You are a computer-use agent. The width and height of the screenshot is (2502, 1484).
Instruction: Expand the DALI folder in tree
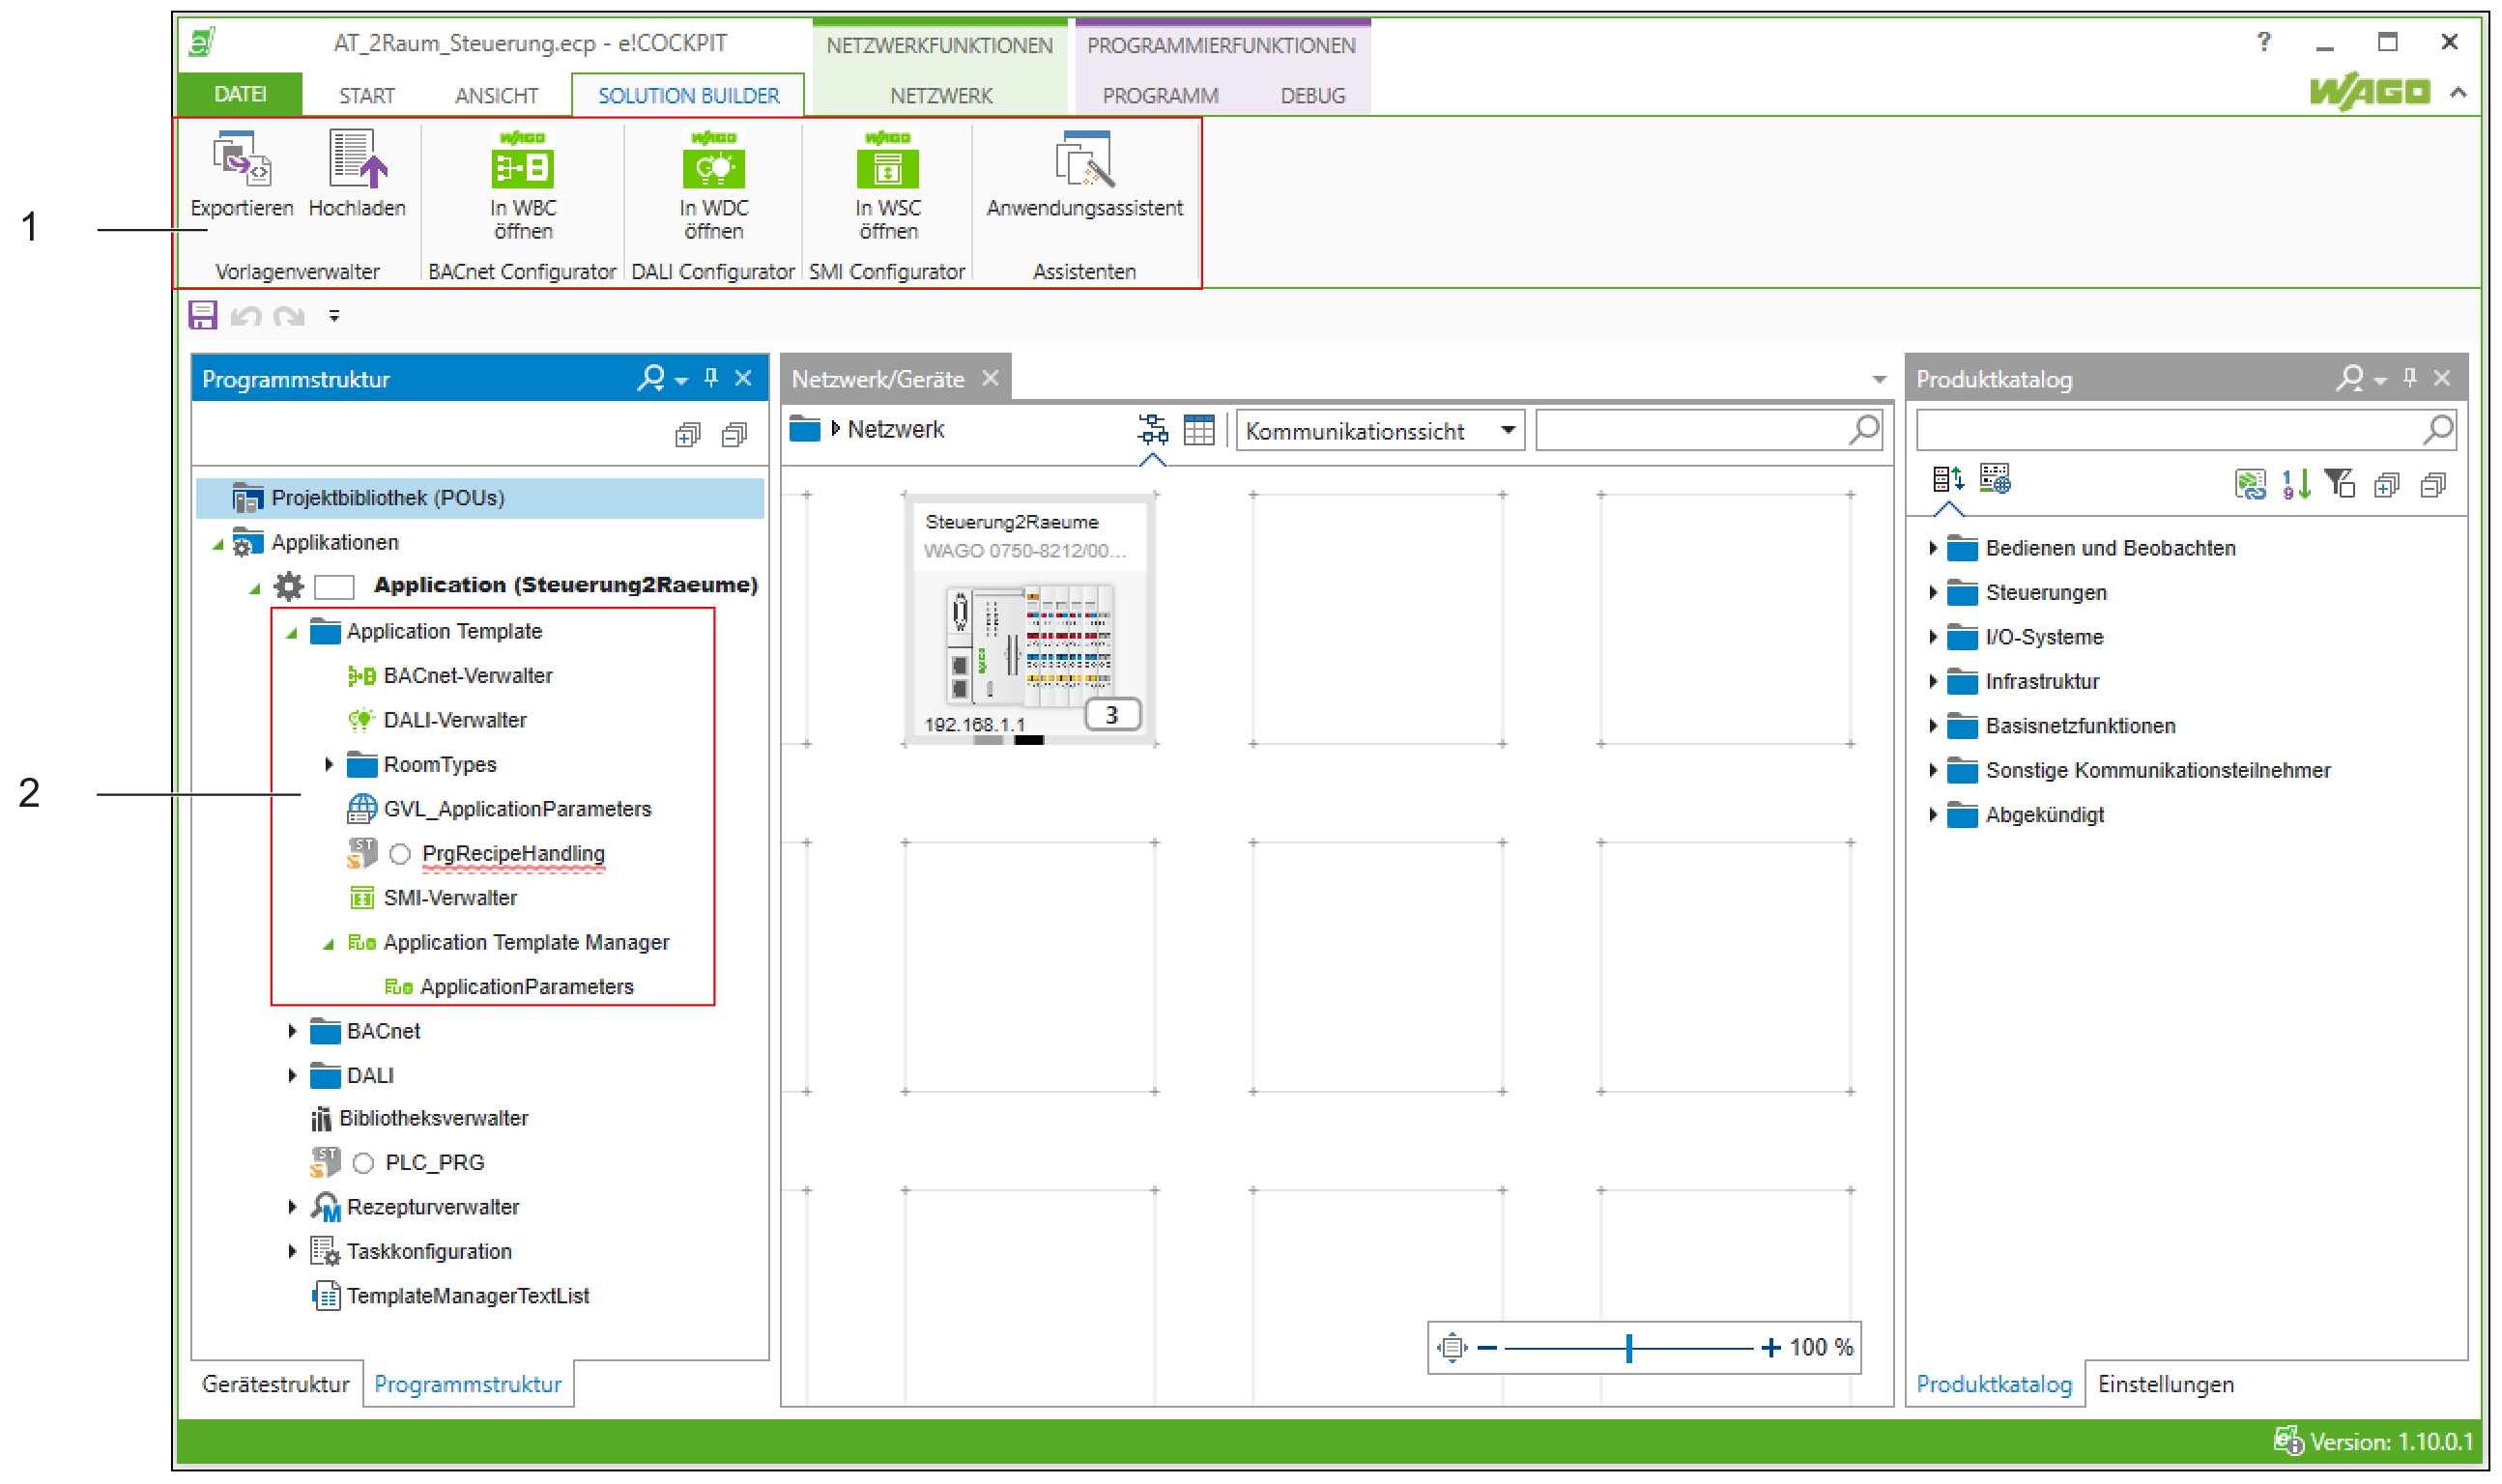tap(292, 1076)
